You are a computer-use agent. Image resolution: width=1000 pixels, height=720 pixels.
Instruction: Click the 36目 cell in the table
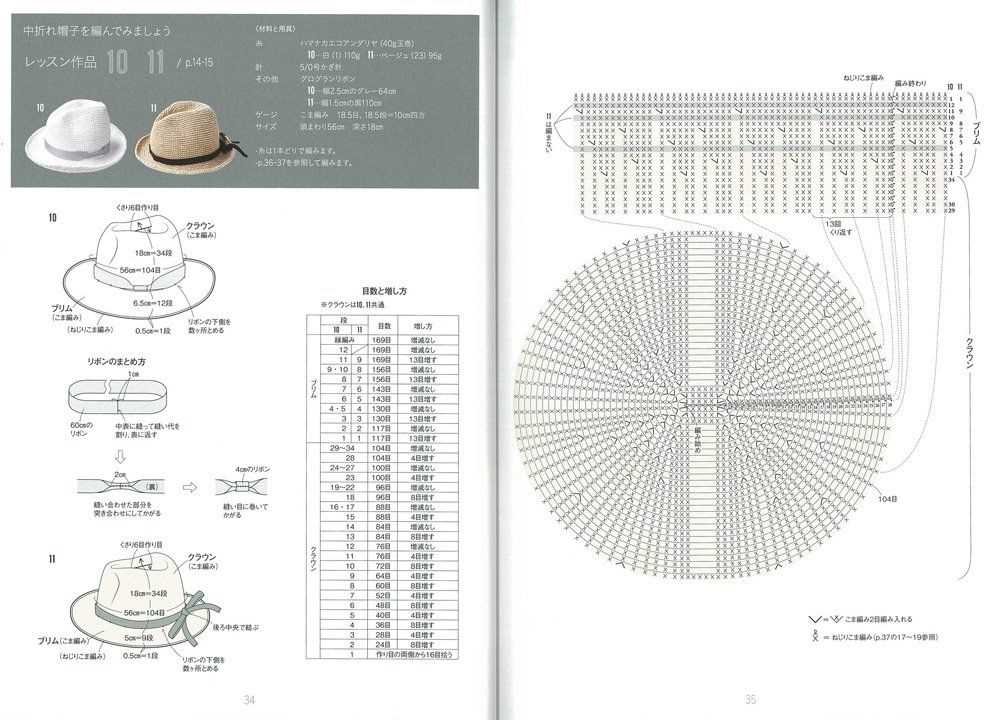[x=383, y=625]
